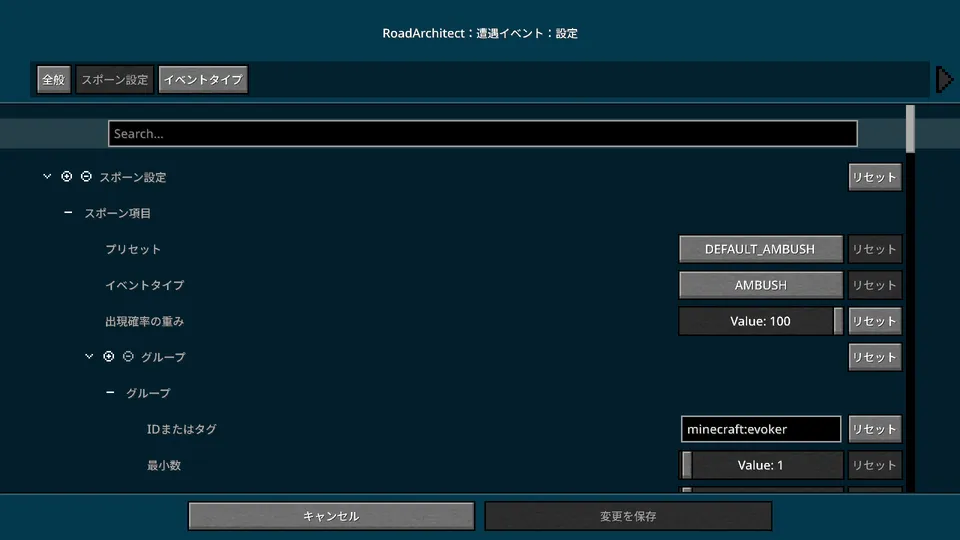Cycle the プリセット value DEFAULT_AMBUSH
Viewport: 960px width, 540px height.
click(760, 249)
